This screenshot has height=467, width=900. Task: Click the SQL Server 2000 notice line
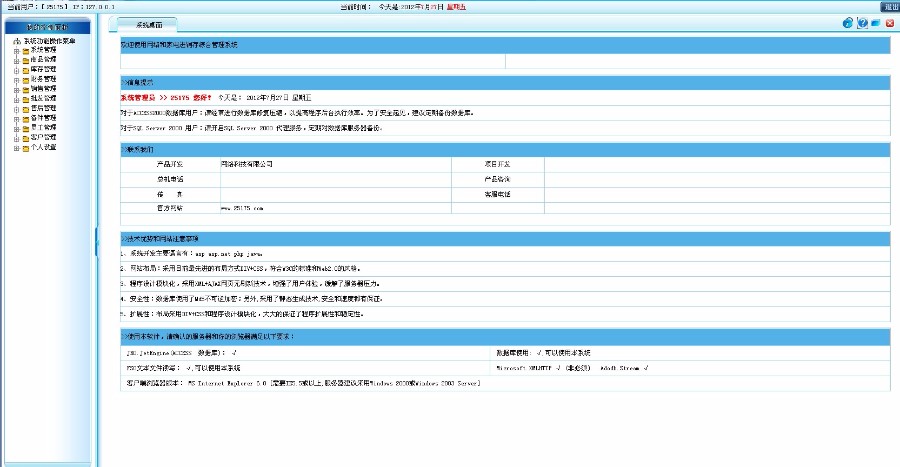(251, 128)
